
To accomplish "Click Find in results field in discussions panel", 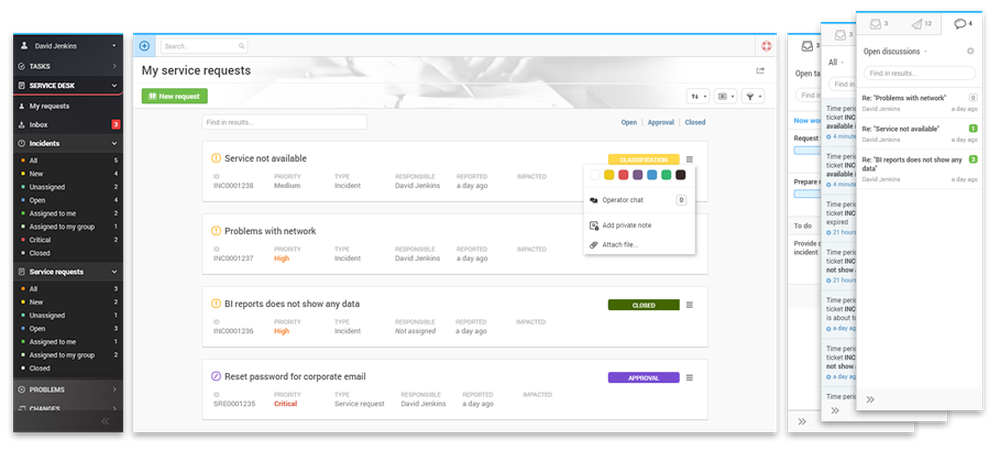I will 920,73.
